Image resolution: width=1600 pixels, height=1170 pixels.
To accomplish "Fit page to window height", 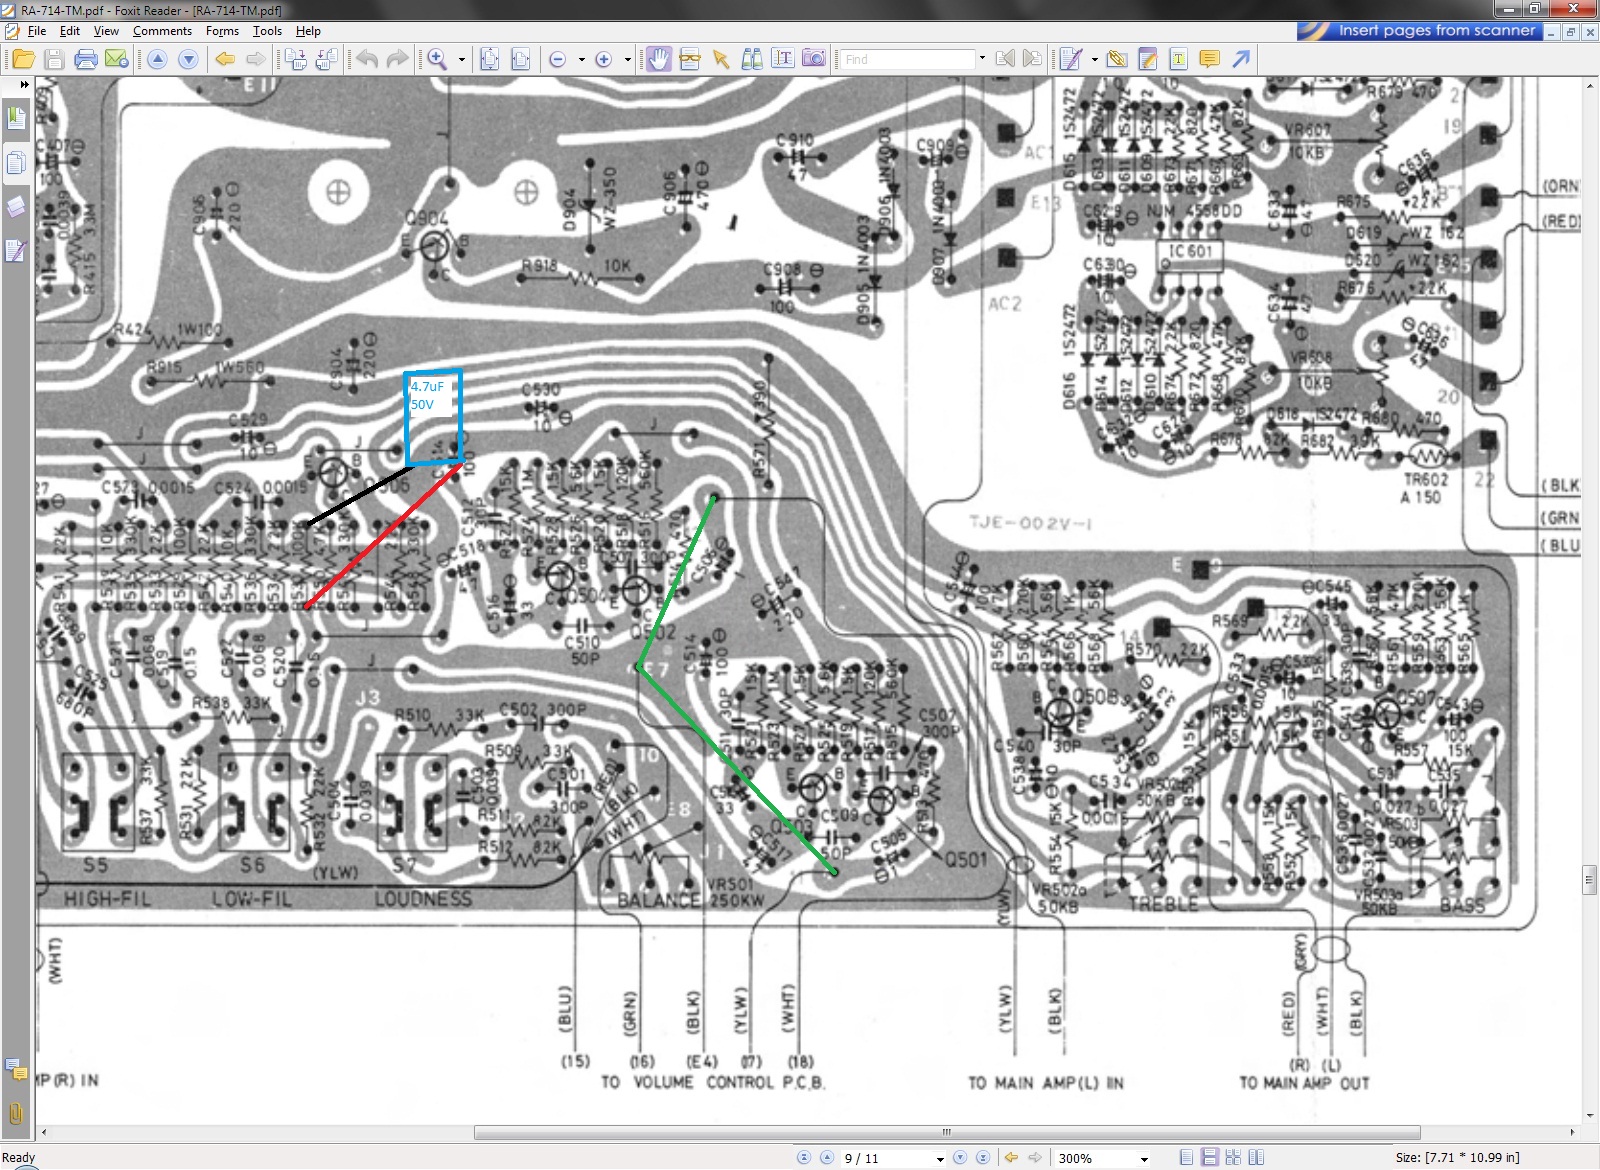I will pos(490,59).
